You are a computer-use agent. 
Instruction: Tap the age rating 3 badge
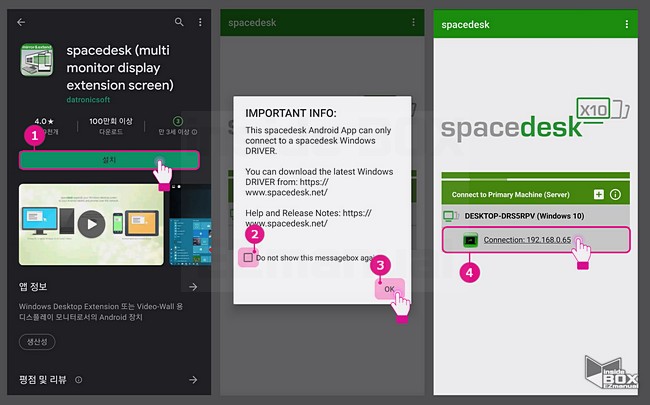pyautogui.click(x=178, y=121)
